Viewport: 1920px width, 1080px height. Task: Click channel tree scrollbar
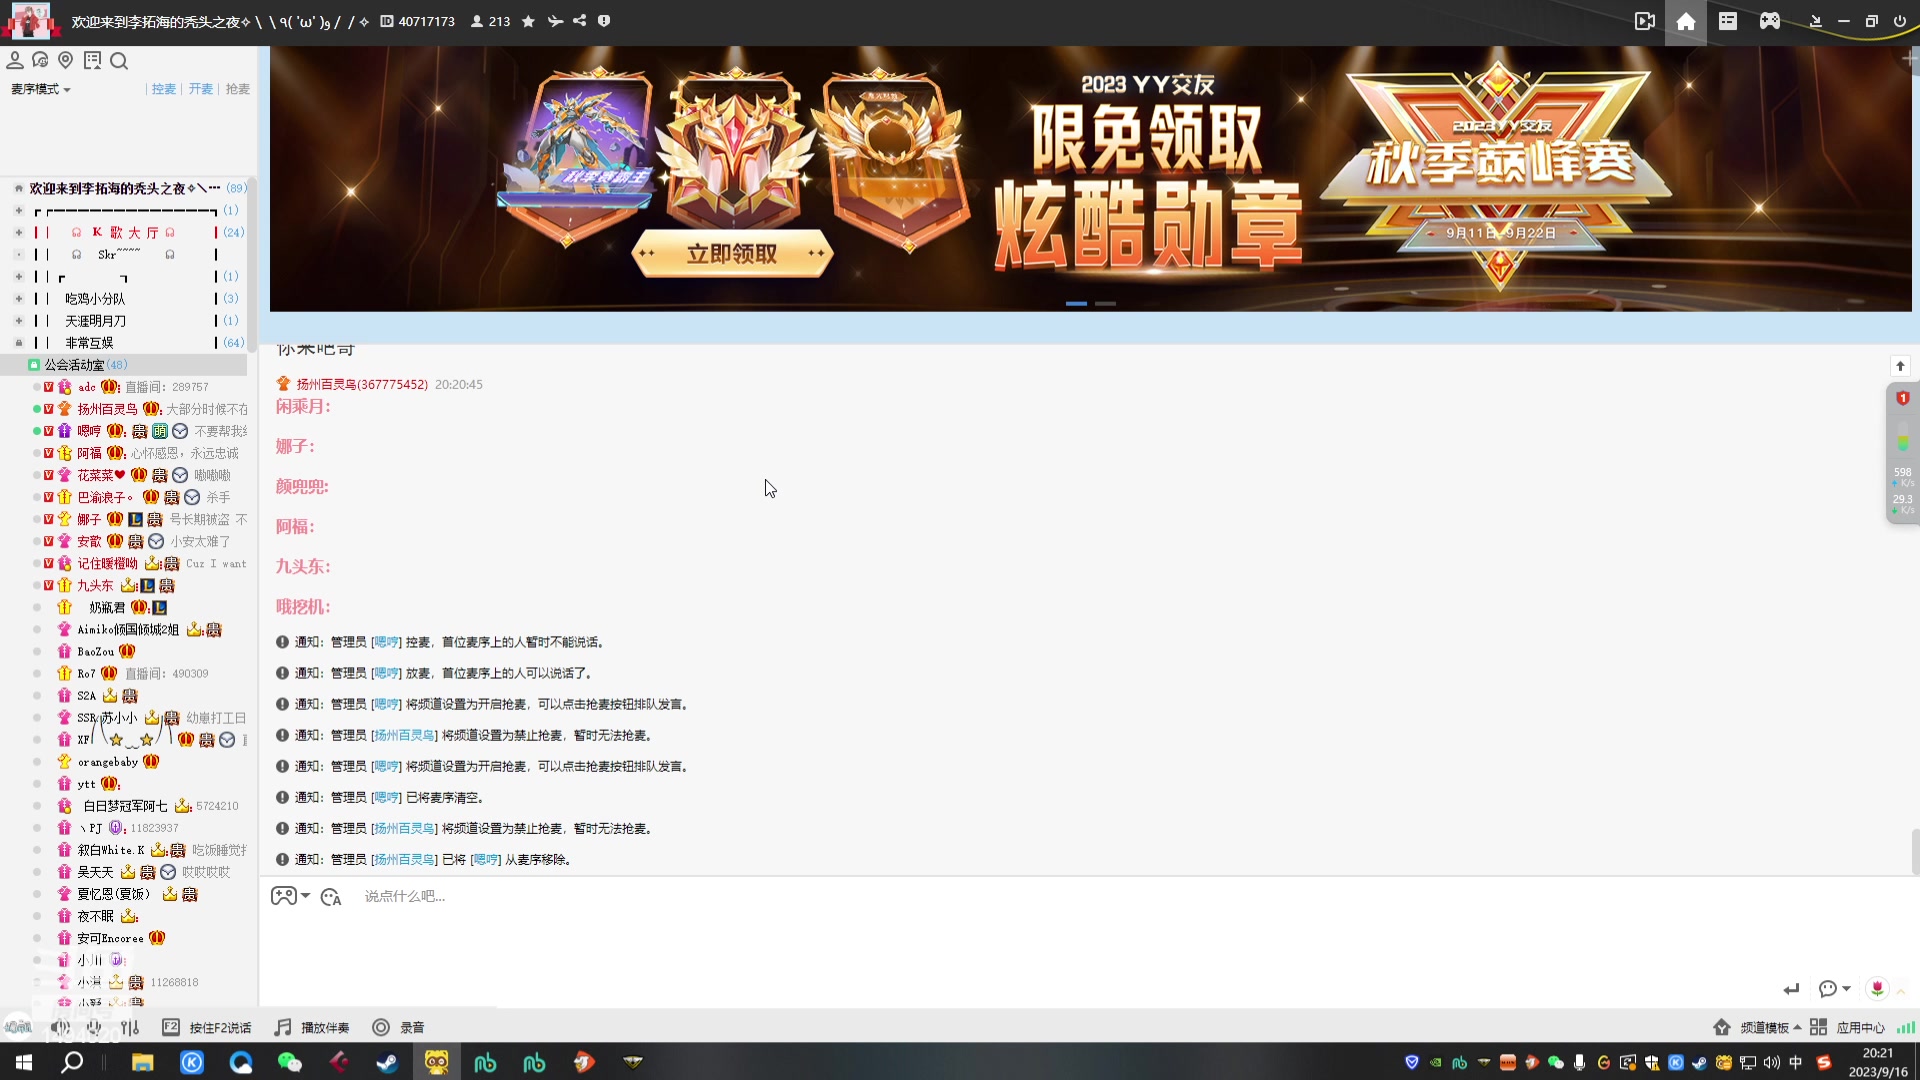click(x=252, y=263)
